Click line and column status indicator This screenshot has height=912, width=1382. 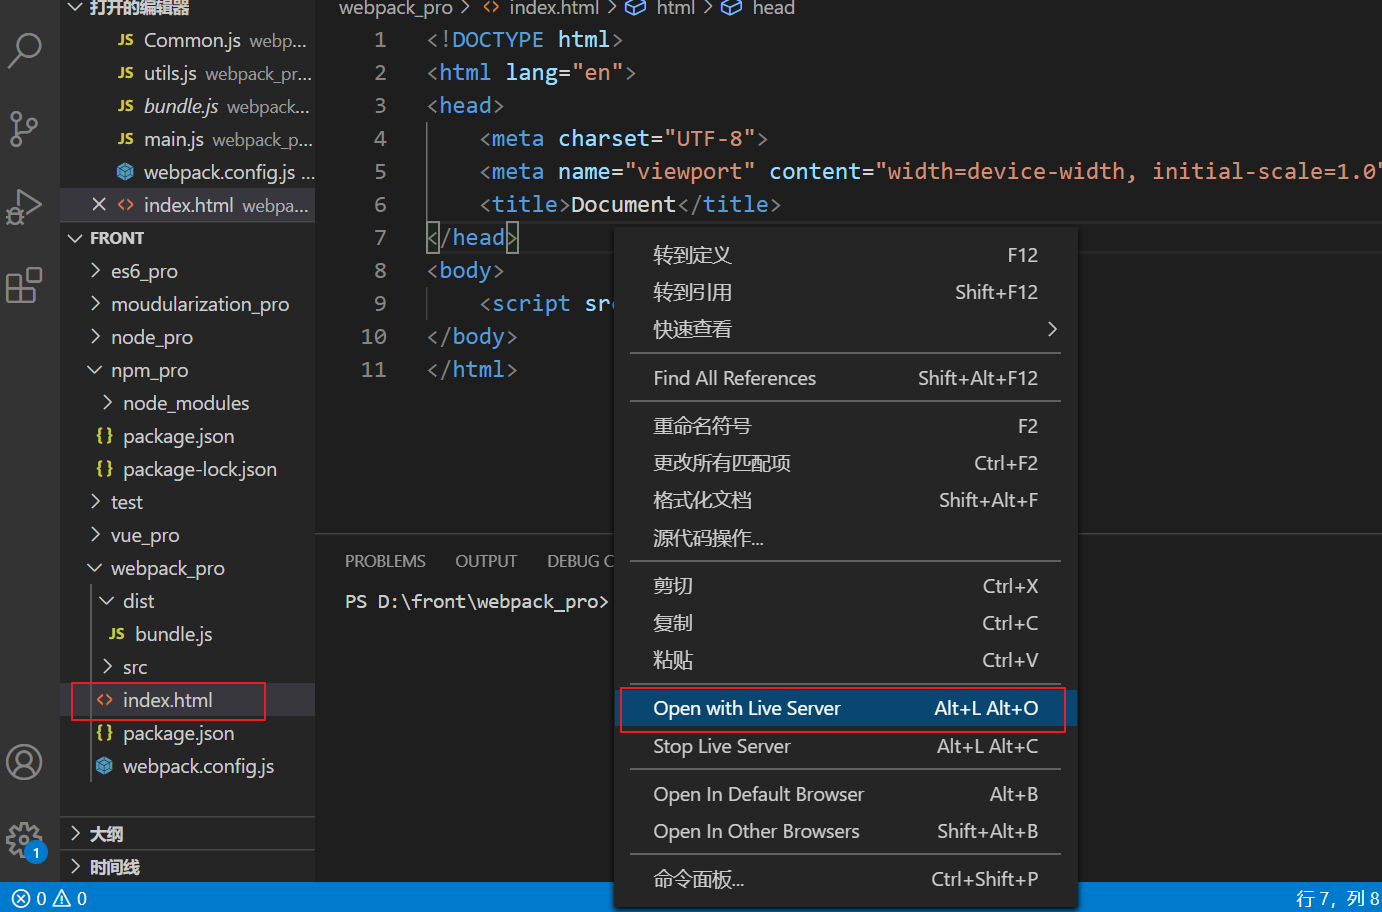tap(1337, 898)
